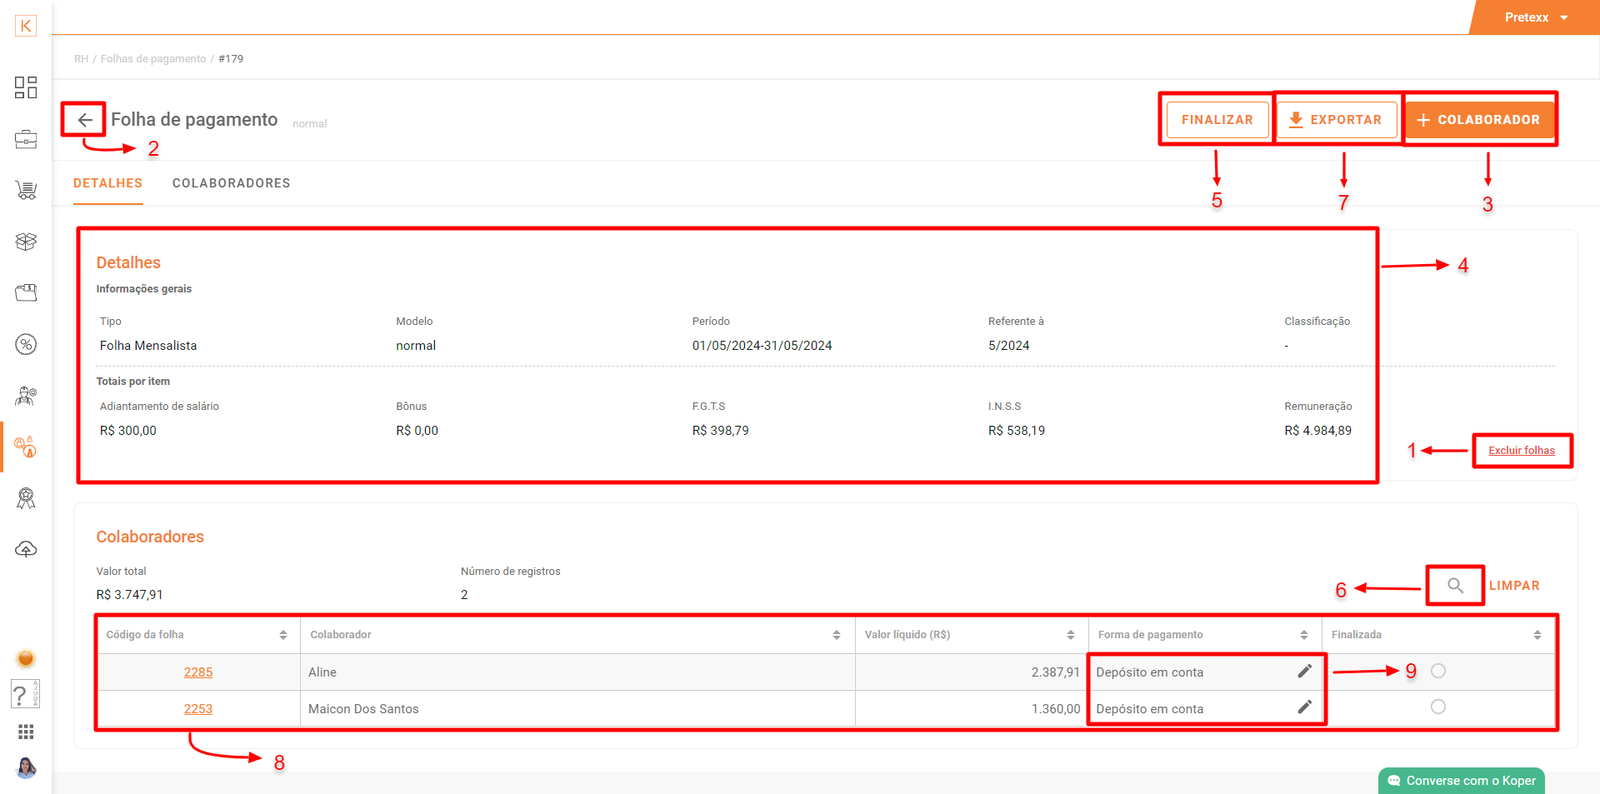Select Finalizada radio for Maicon Dos Santos
This screenshot has height=794, width=1600.
(1438, 707)
